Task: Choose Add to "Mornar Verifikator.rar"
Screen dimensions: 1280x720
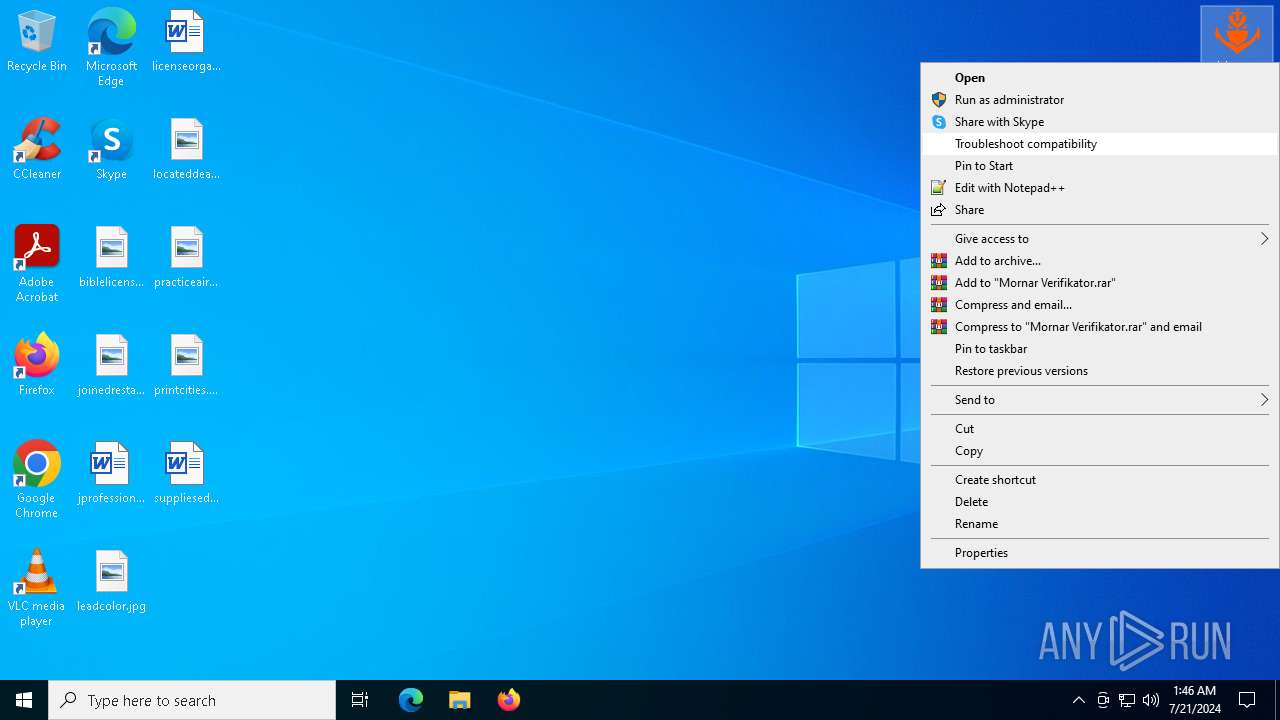Action: tap(1100, 283)
